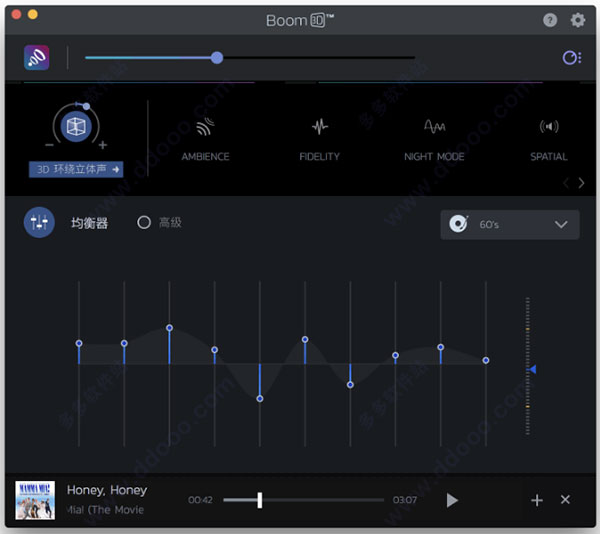This screenshot has width=600, height=534.
Task: Click the third equalizer band handle, the highest
Action: pyautogui.click(x=170, y=328)
